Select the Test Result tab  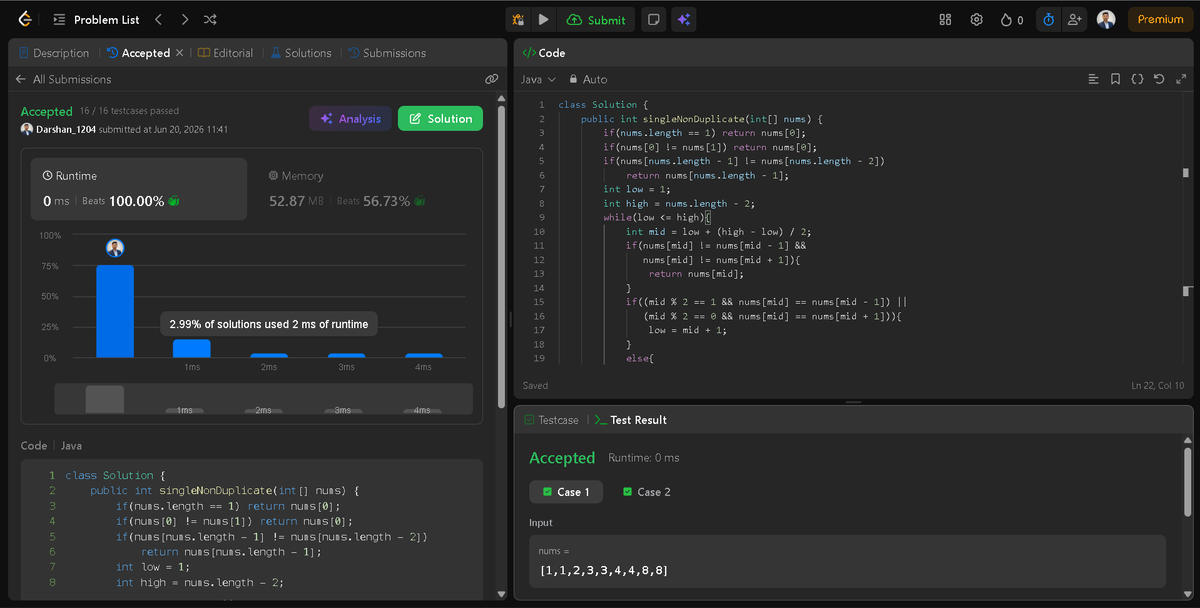(630, 420)
